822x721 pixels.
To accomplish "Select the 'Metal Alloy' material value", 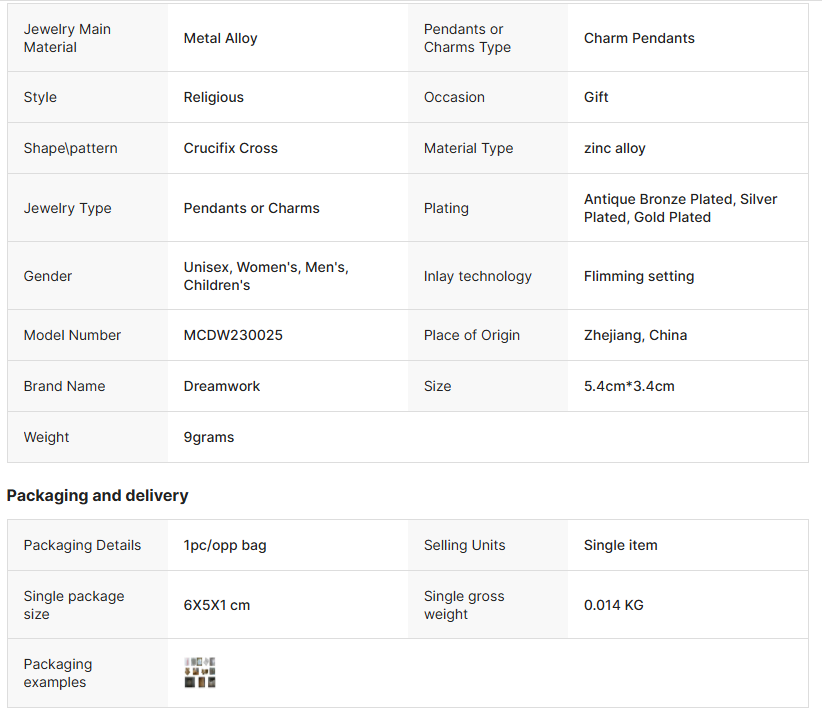I will [x=220, y=38].
